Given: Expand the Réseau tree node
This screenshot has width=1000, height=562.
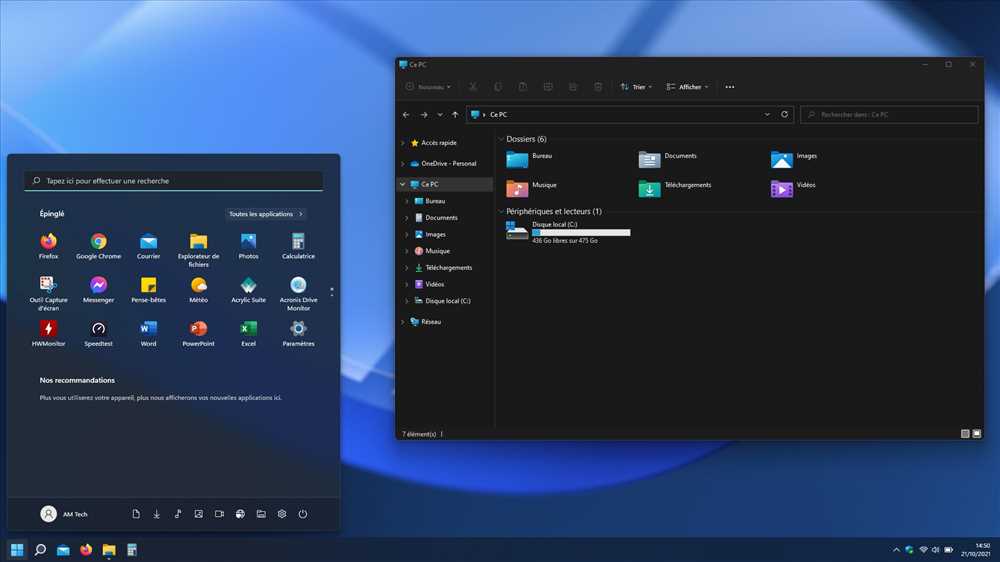Looking at the screenshot, I should coord(402,322).
